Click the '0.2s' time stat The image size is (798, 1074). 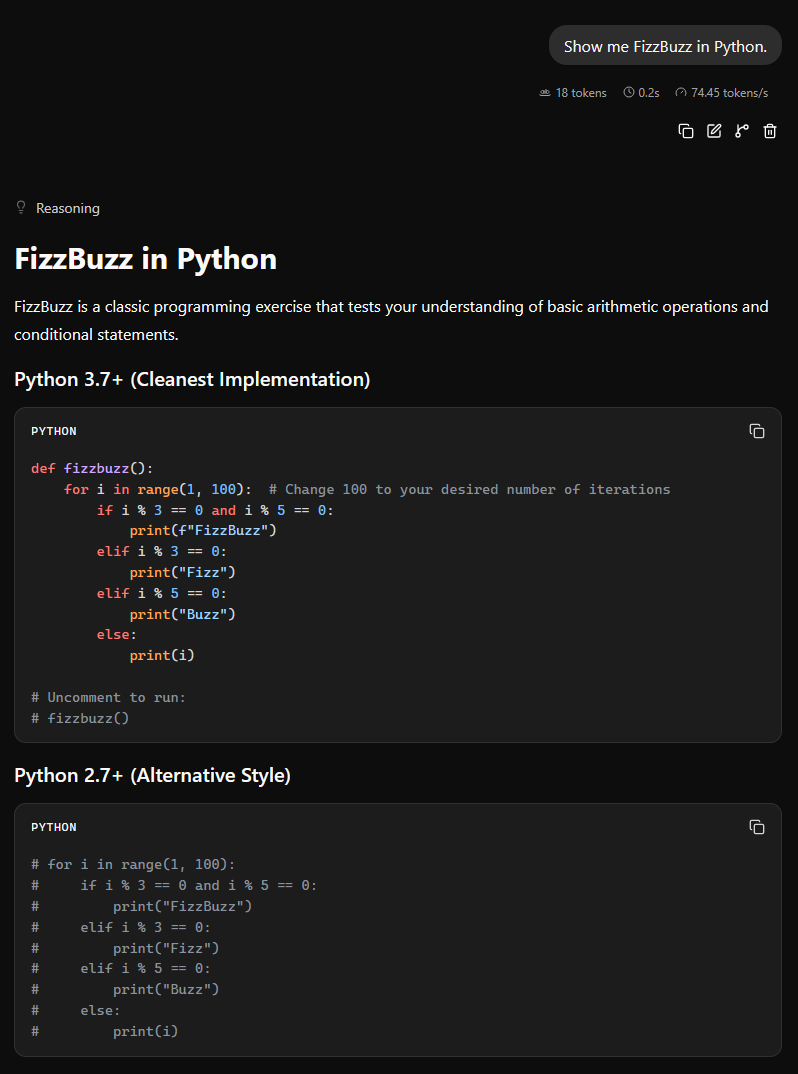tap(642, 92)
